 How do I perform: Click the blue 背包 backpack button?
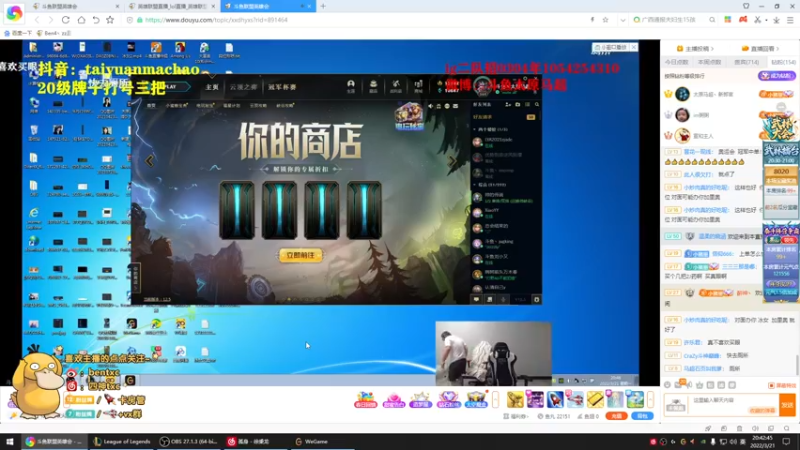pyautogui.click(x=642, y=416)
